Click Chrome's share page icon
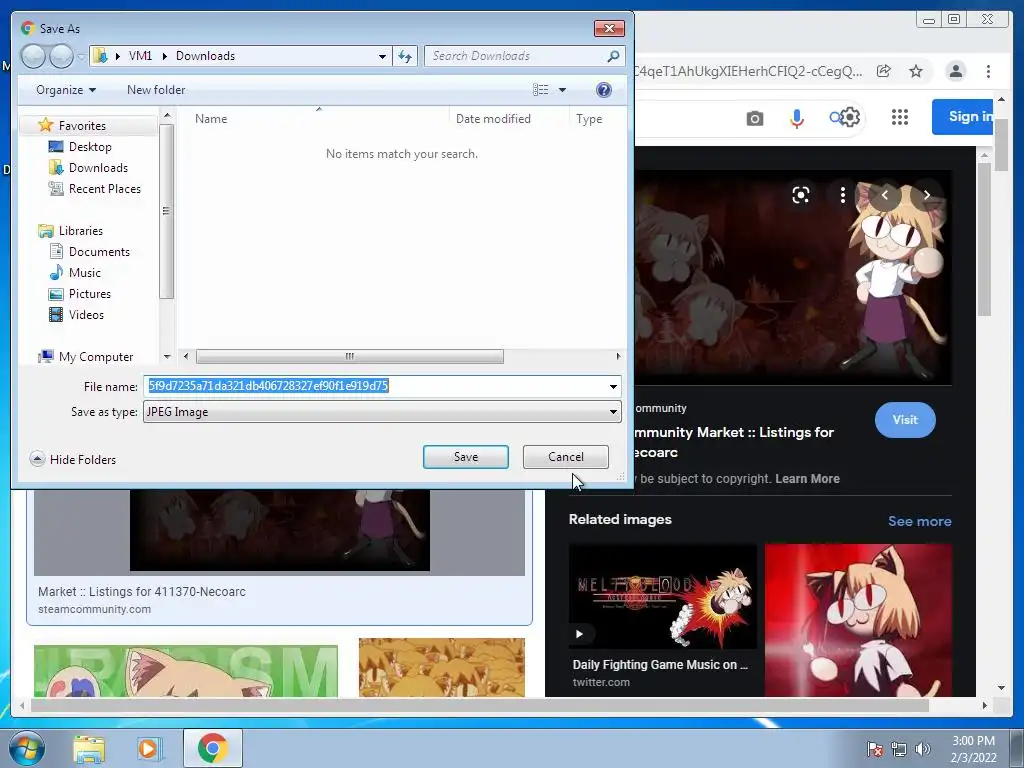 [883, 71]
